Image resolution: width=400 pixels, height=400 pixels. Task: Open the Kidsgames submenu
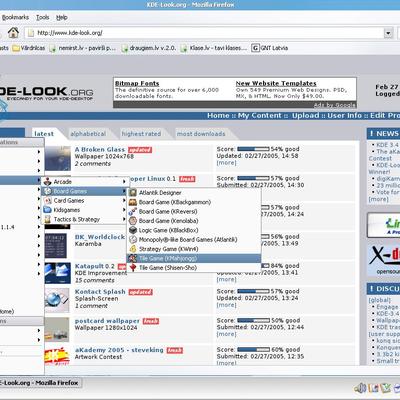[85, 210]
